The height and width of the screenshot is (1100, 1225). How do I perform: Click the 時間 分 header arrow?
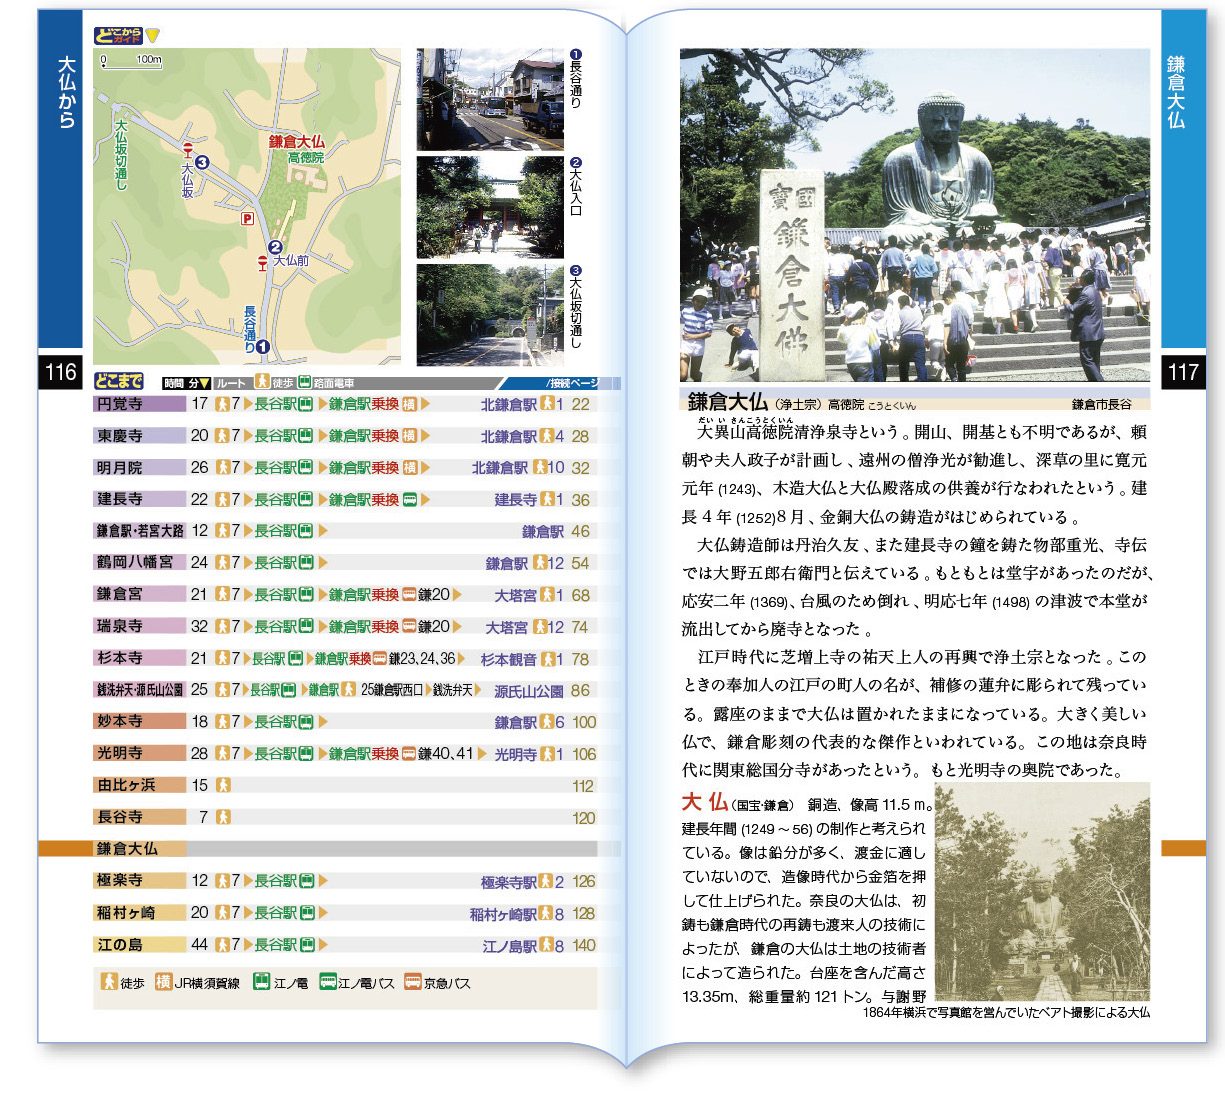pos(204,383)
